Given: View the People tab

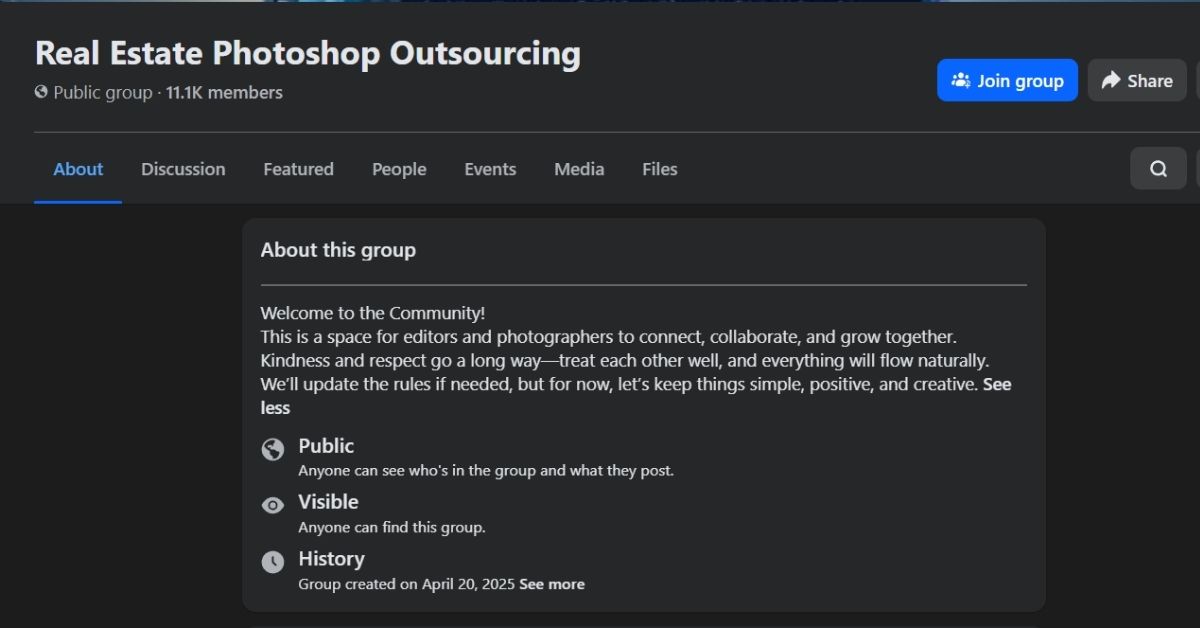Looking at the screenshot, I should pos(399,170).
